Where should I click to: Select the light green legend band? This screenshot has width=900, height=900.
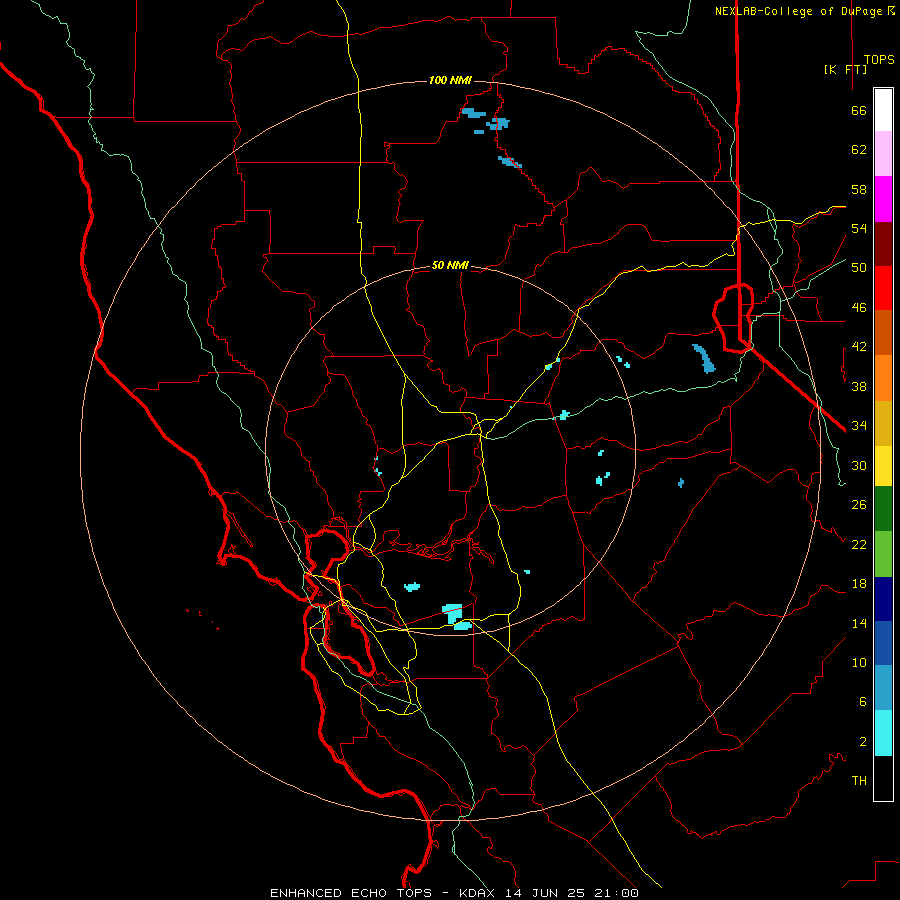883,554
